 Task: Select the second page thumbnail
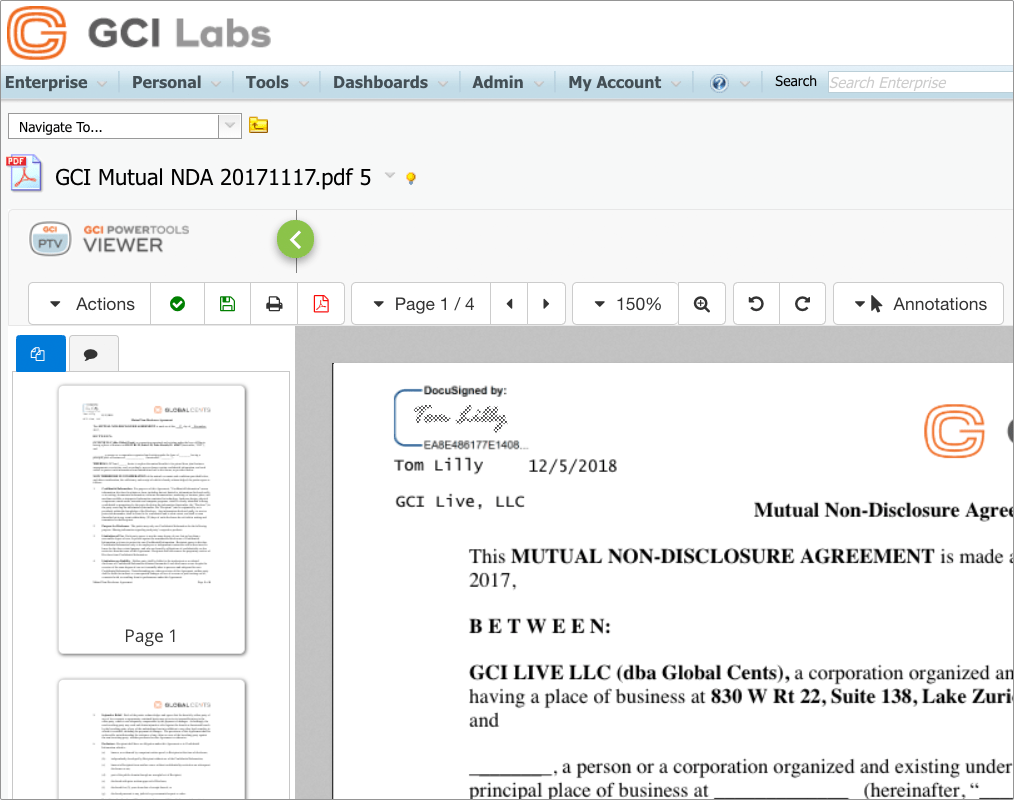tap(151, 739)
